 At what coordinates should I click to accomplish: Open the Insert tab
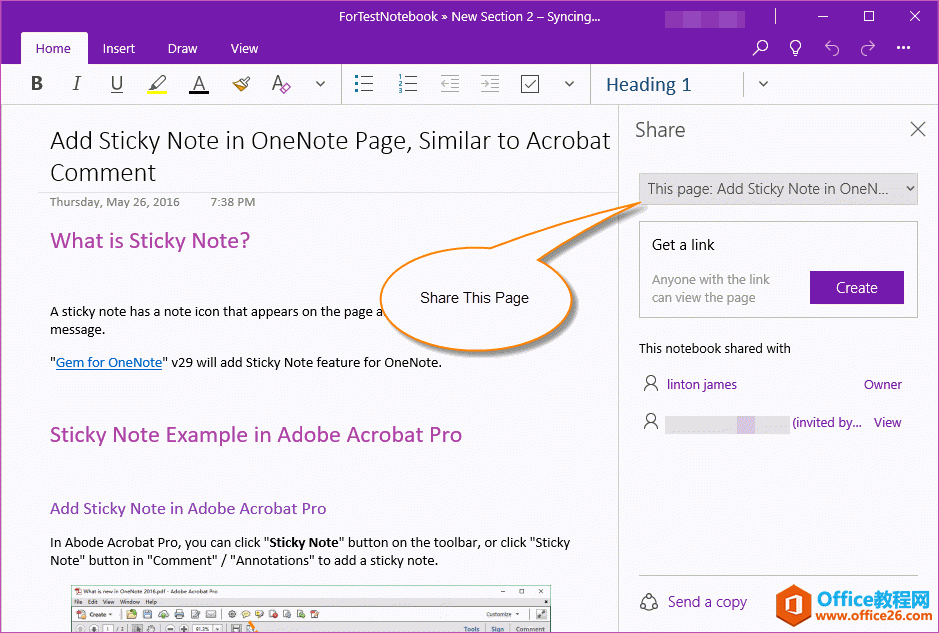[x=118, y=48]
